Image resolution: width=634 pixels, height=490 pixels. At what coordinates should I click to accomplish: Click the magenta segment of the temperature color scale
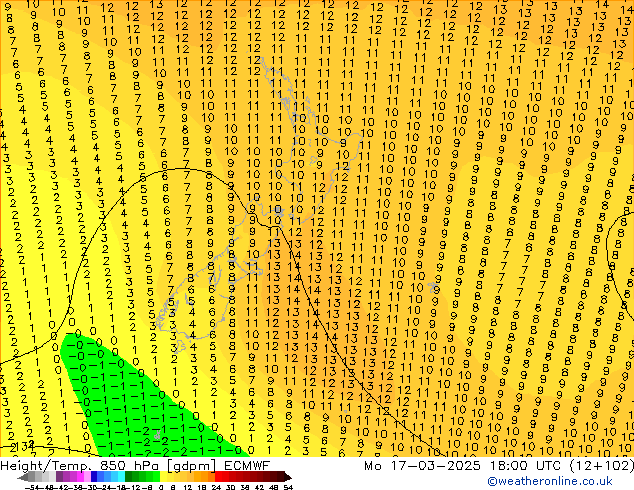80,477
